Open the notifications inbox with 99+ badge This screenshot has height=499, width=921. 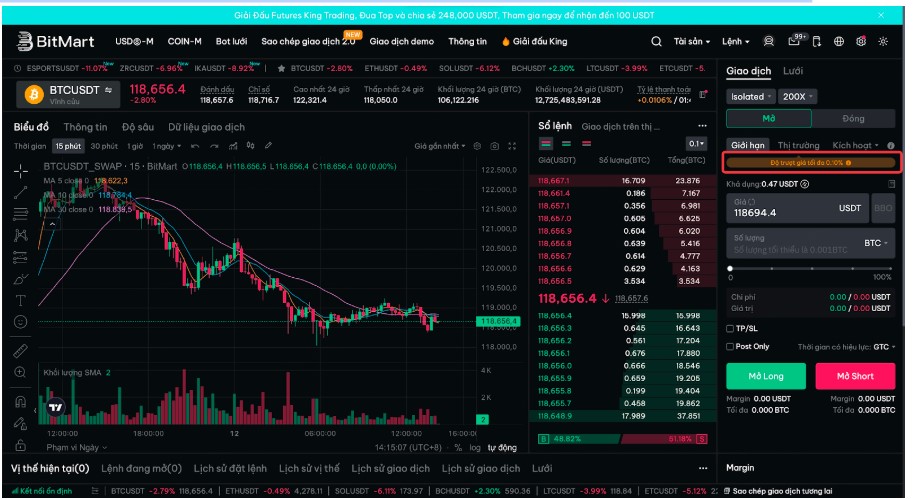795,41
